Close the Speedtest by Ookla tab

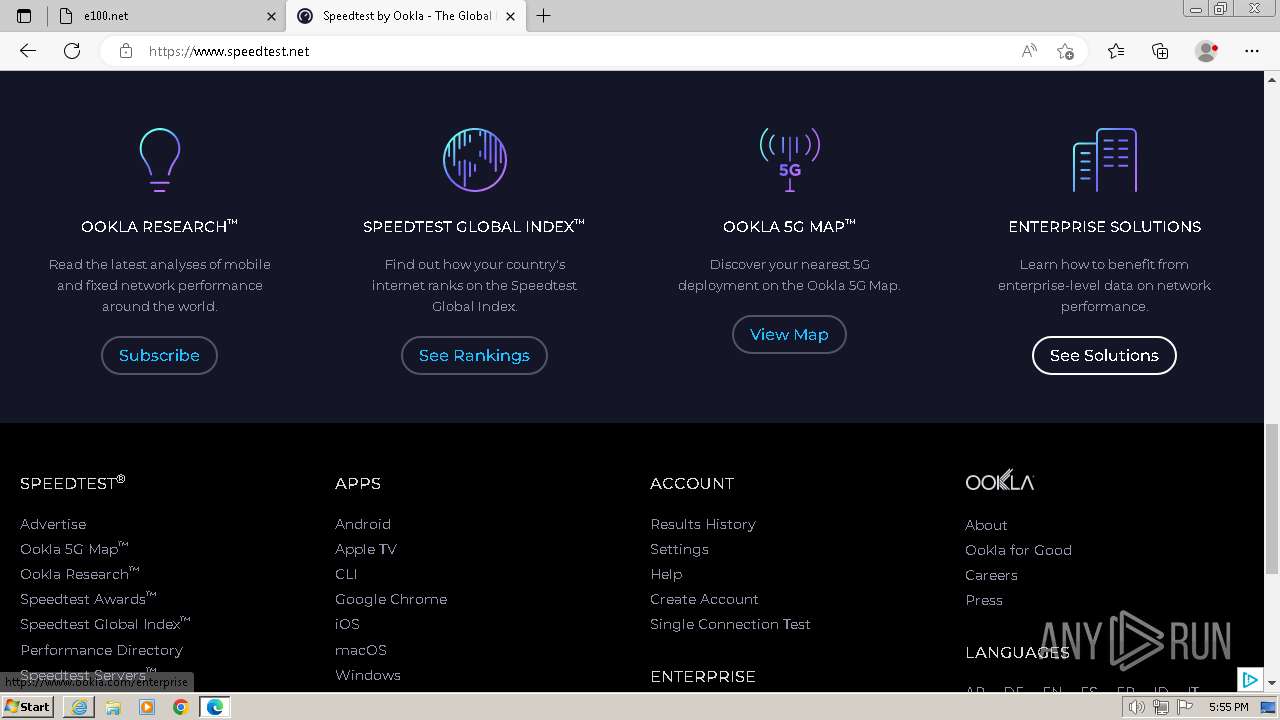coord(511,16)
